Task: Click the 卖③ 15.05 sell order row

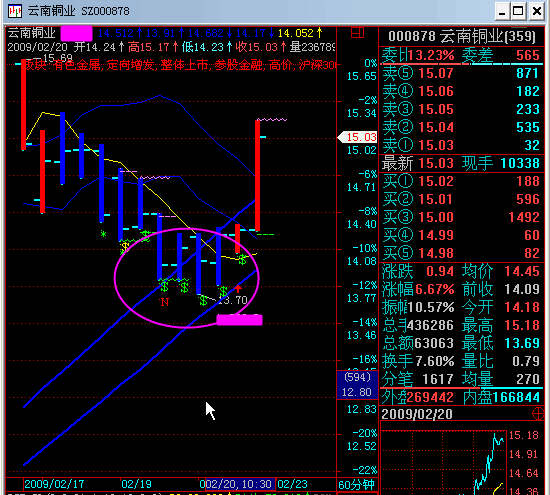Action: coord(461,109)
